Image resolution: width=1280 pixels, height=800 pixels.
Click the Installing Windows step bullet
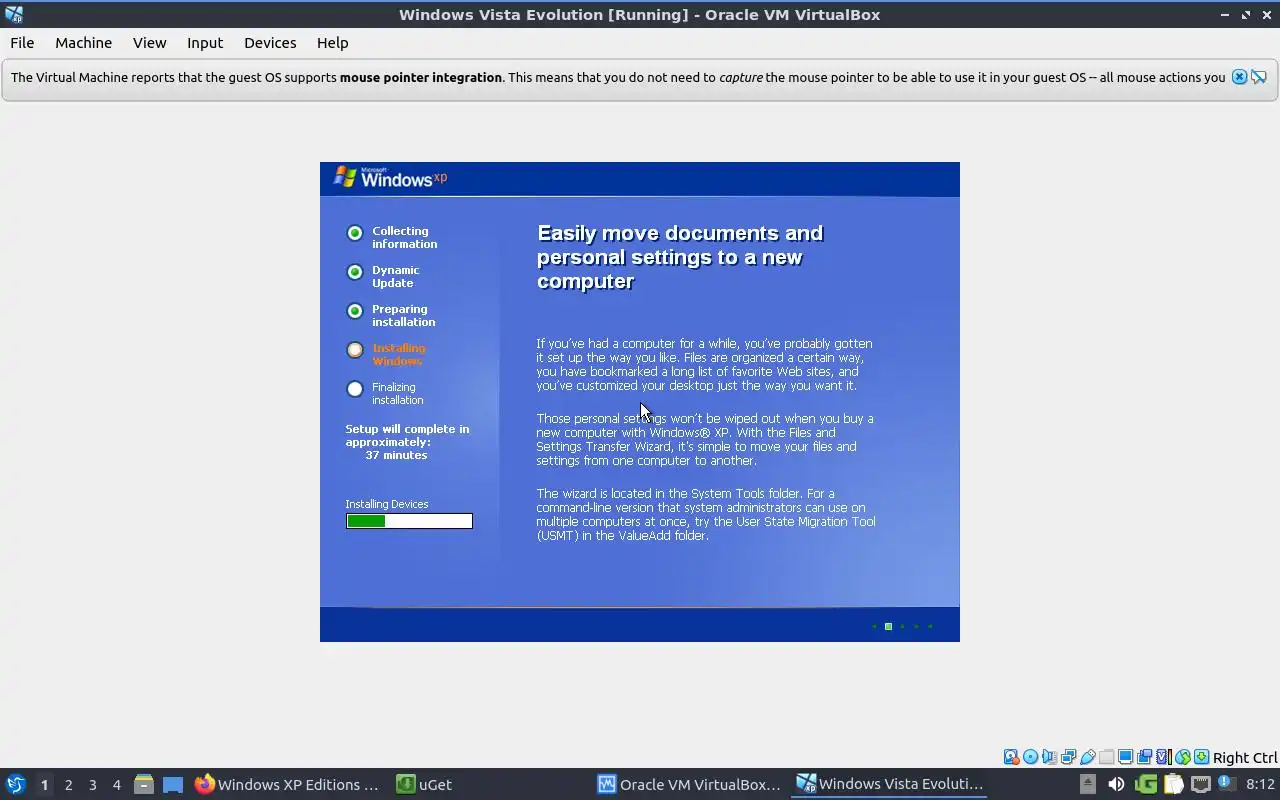pos(355,350)
